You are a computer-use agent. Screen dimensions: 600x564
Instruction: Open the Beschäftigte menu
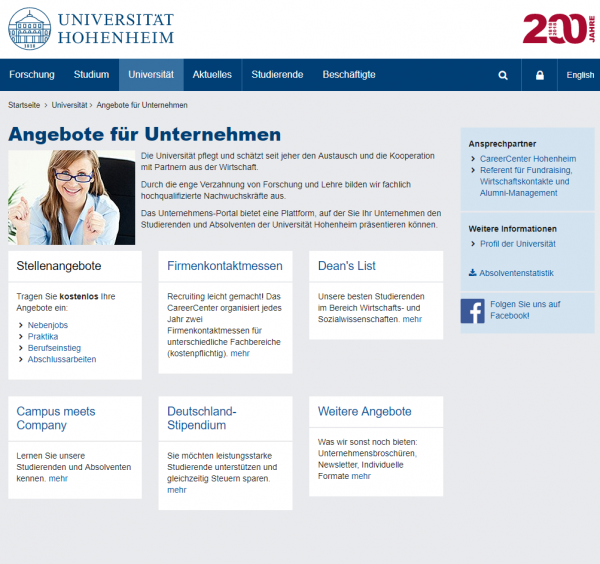(349, 75)
